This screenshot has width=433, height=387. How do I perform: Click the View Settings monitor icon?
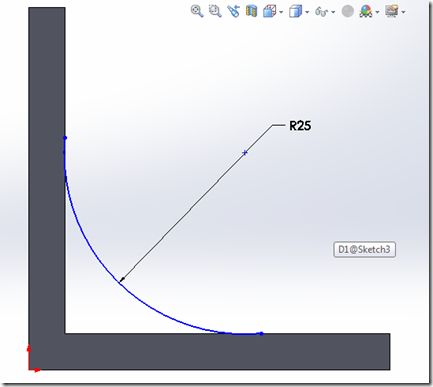click(x=392, y=11)
